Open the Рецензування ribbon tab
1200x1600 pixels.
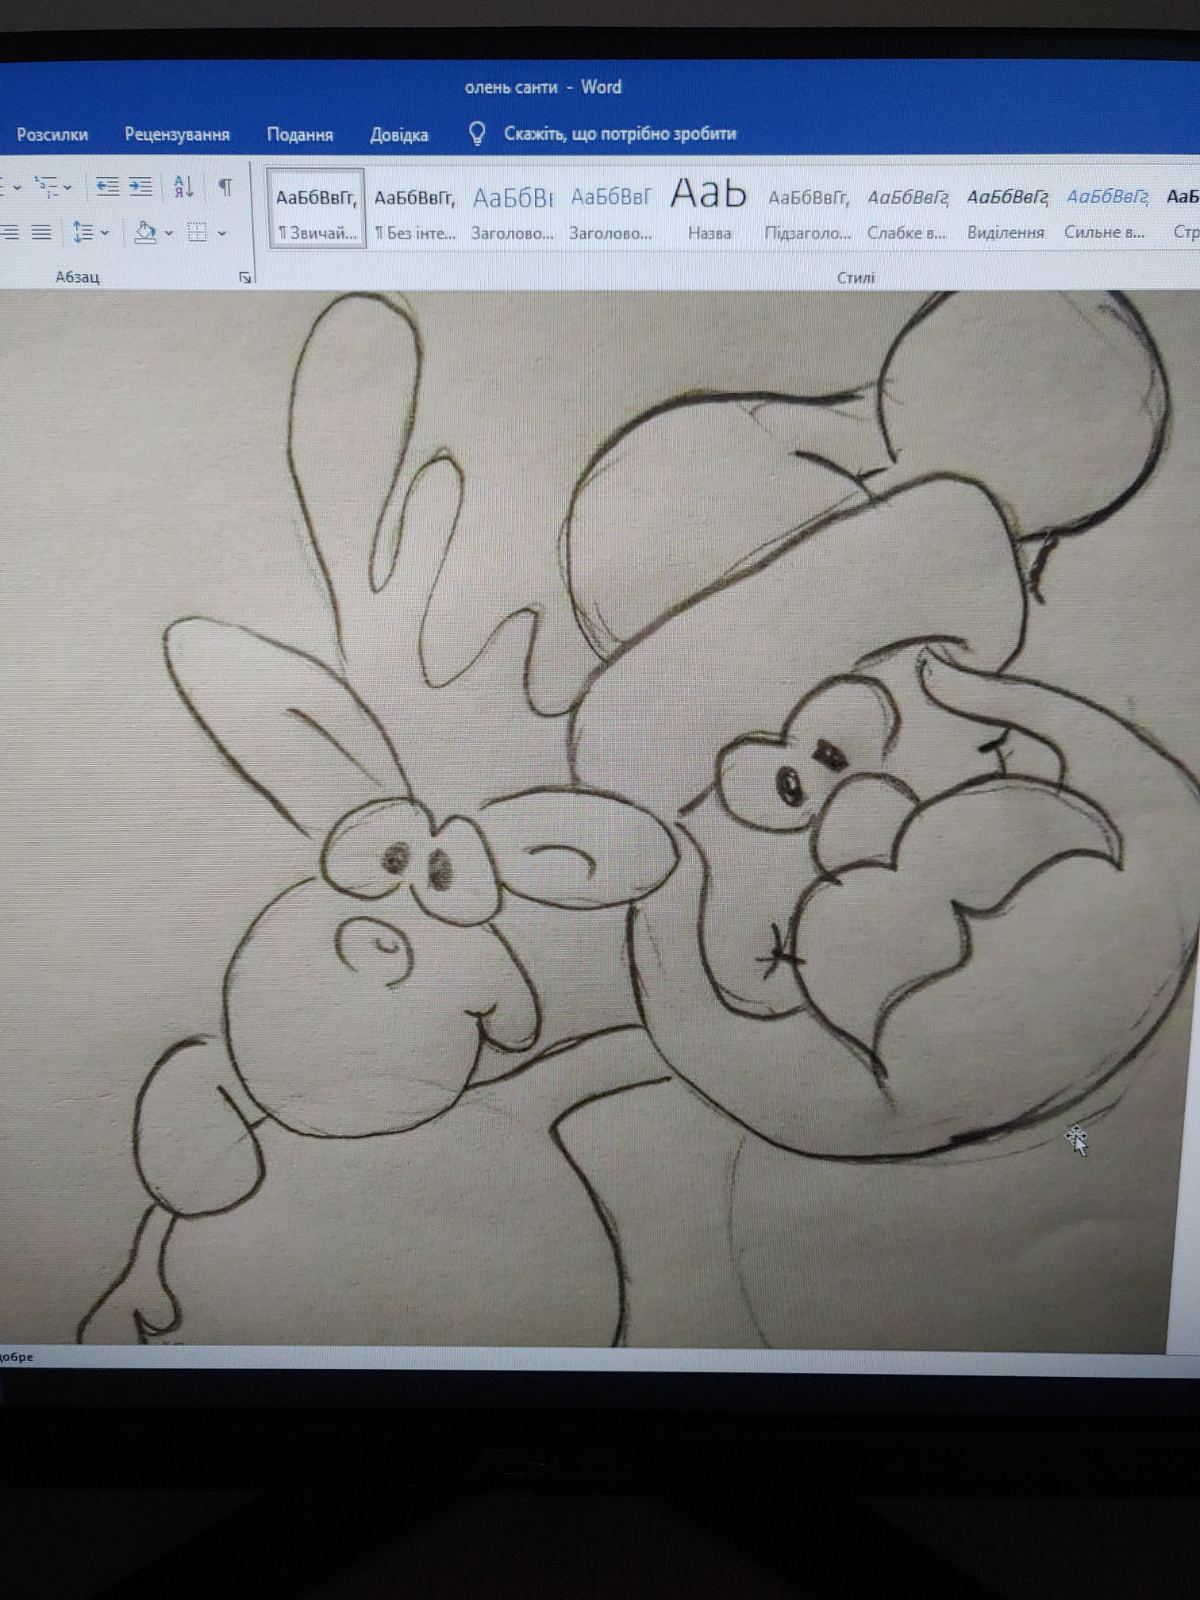pyautogui.click(x=177, y=134)
